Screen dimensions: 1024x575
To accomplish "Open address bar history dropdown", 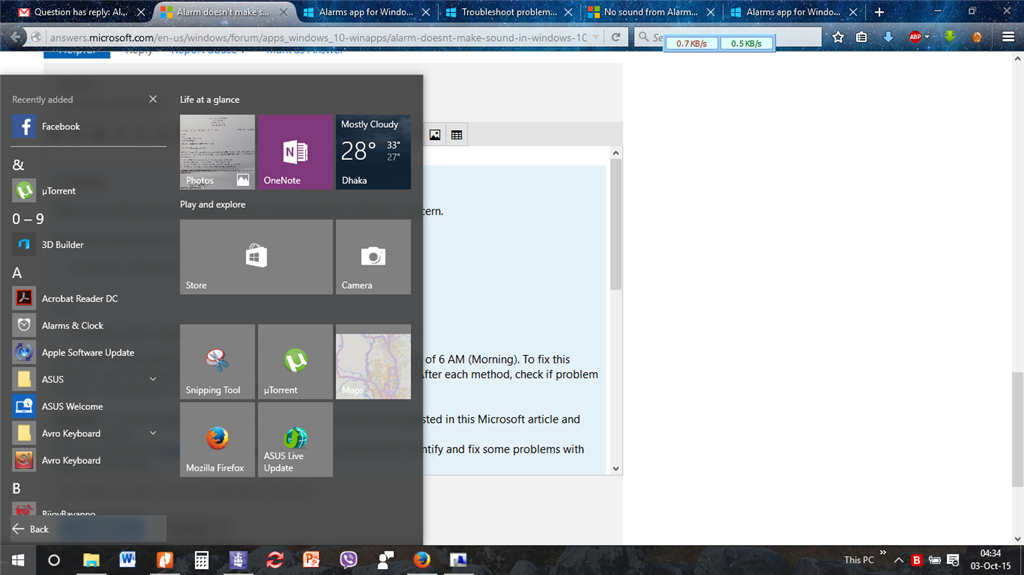I will [596, 37].
